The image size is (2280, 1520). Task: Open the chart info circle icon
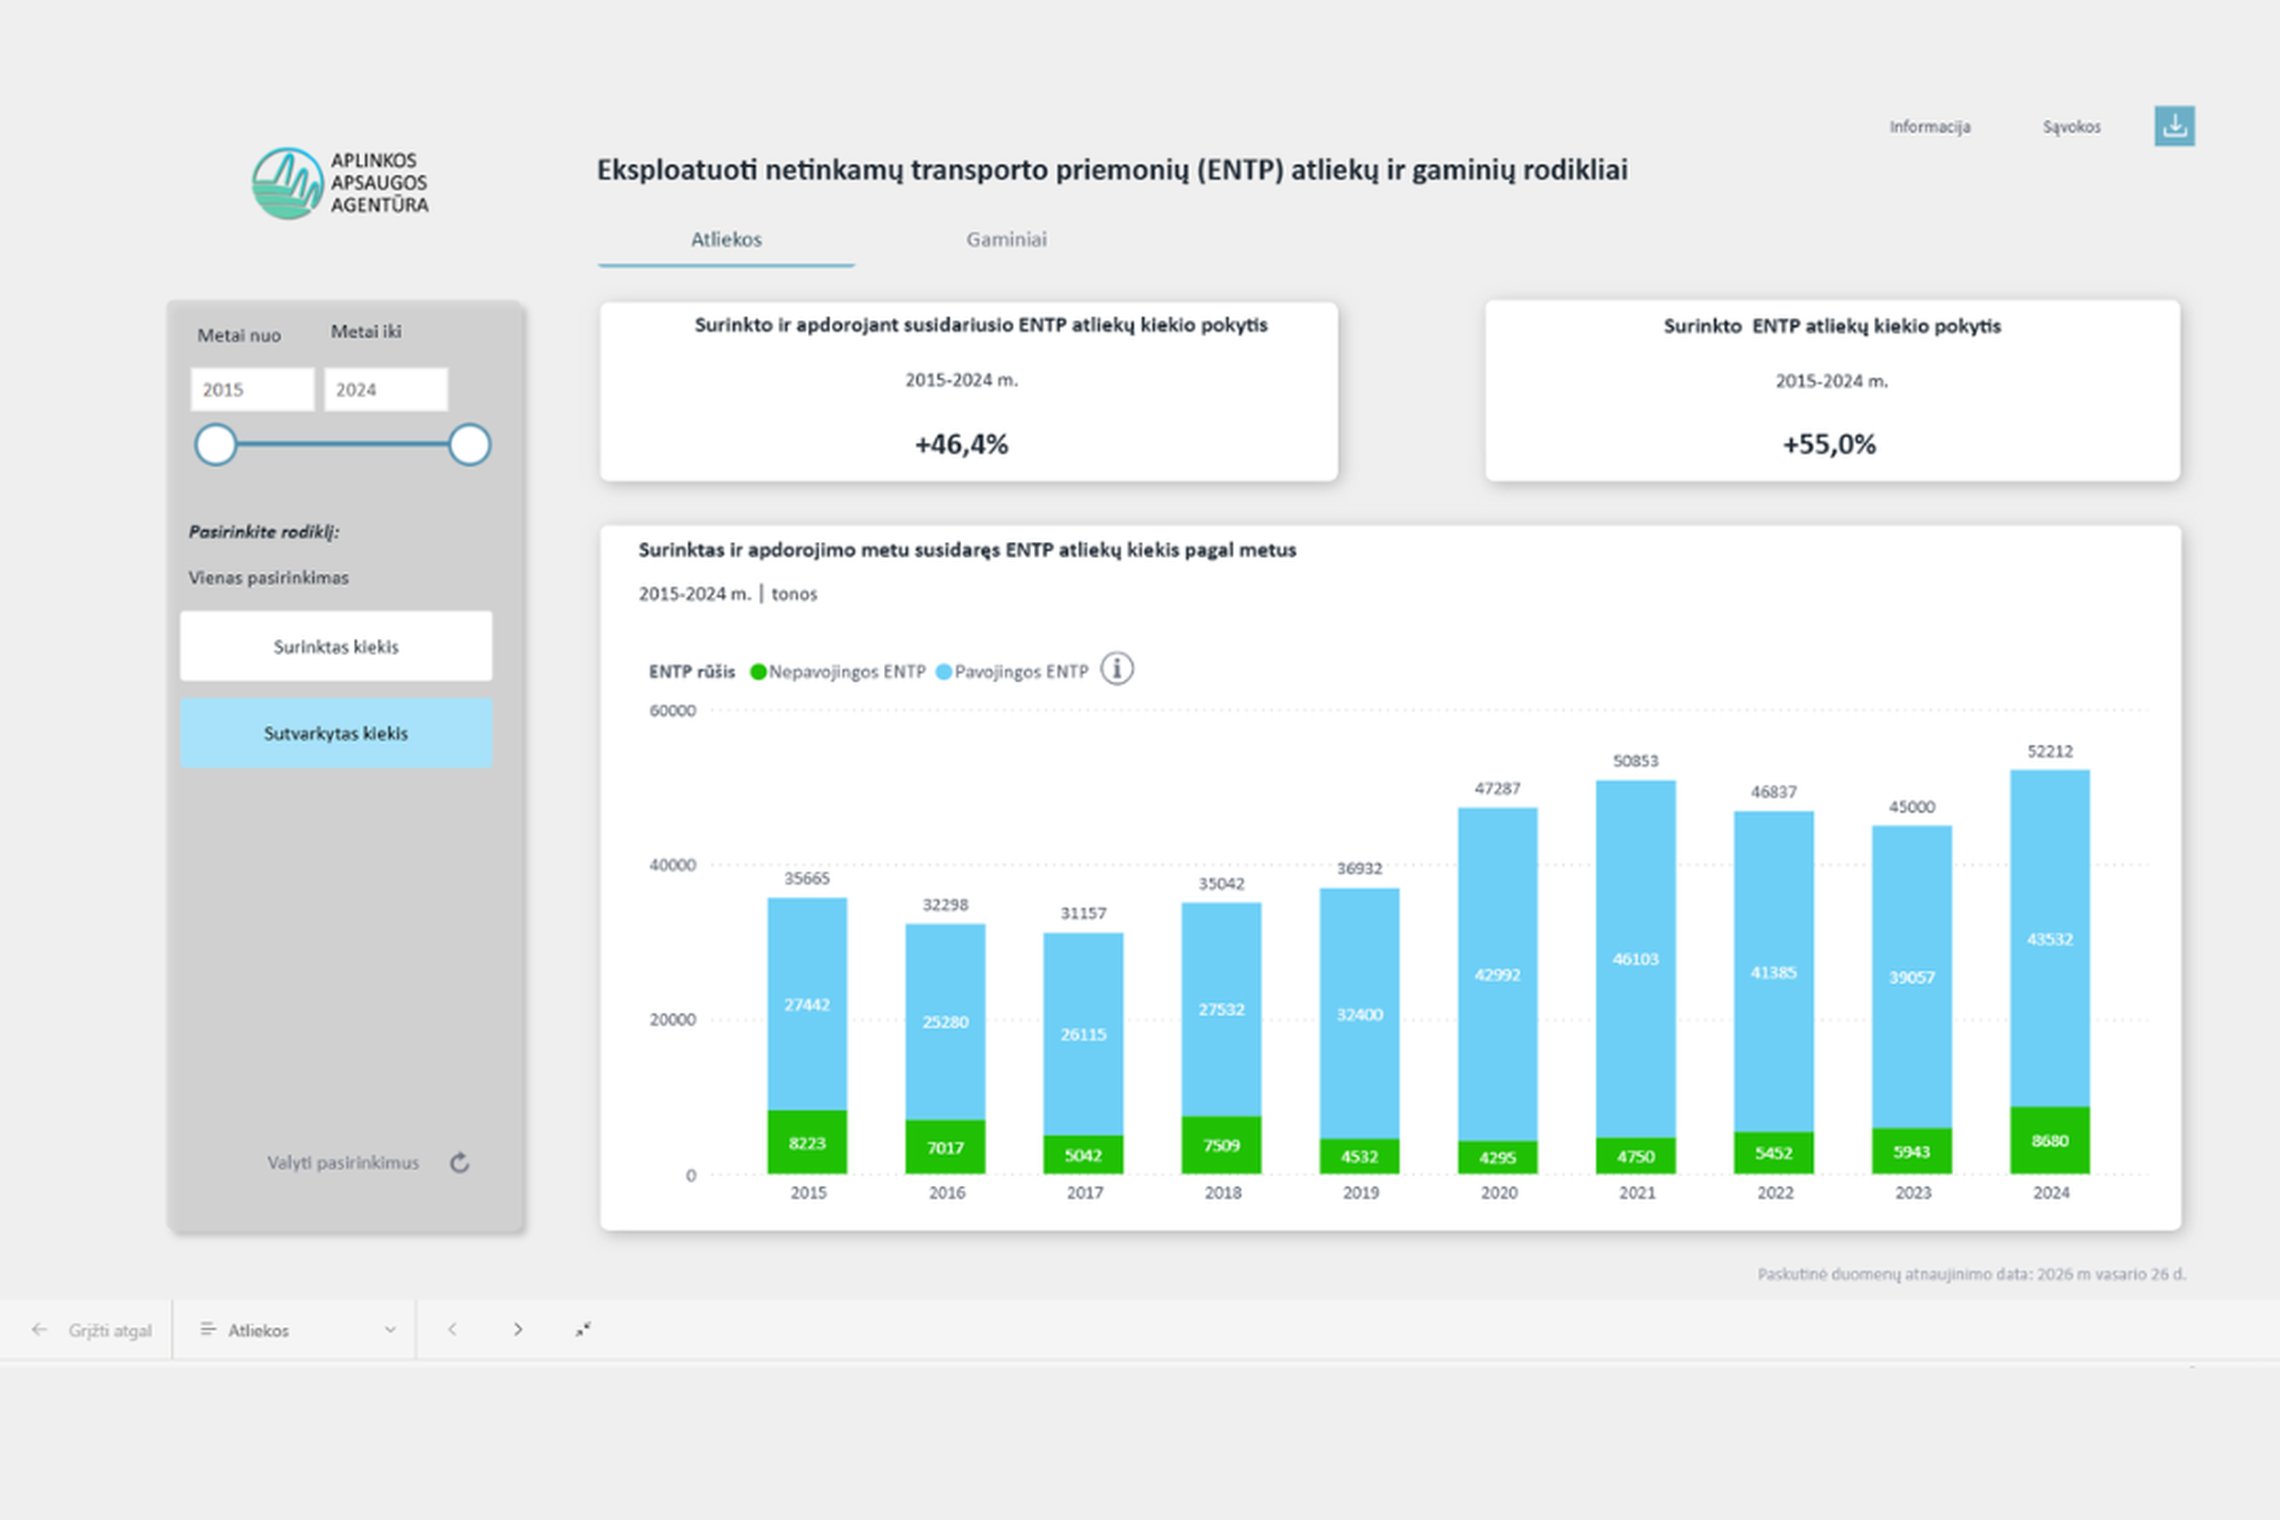1117,669
